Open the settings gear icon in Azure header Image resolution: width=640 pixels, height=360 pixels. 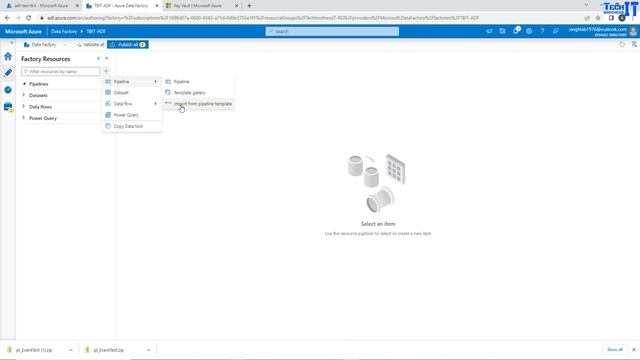(x=529, y=31)
